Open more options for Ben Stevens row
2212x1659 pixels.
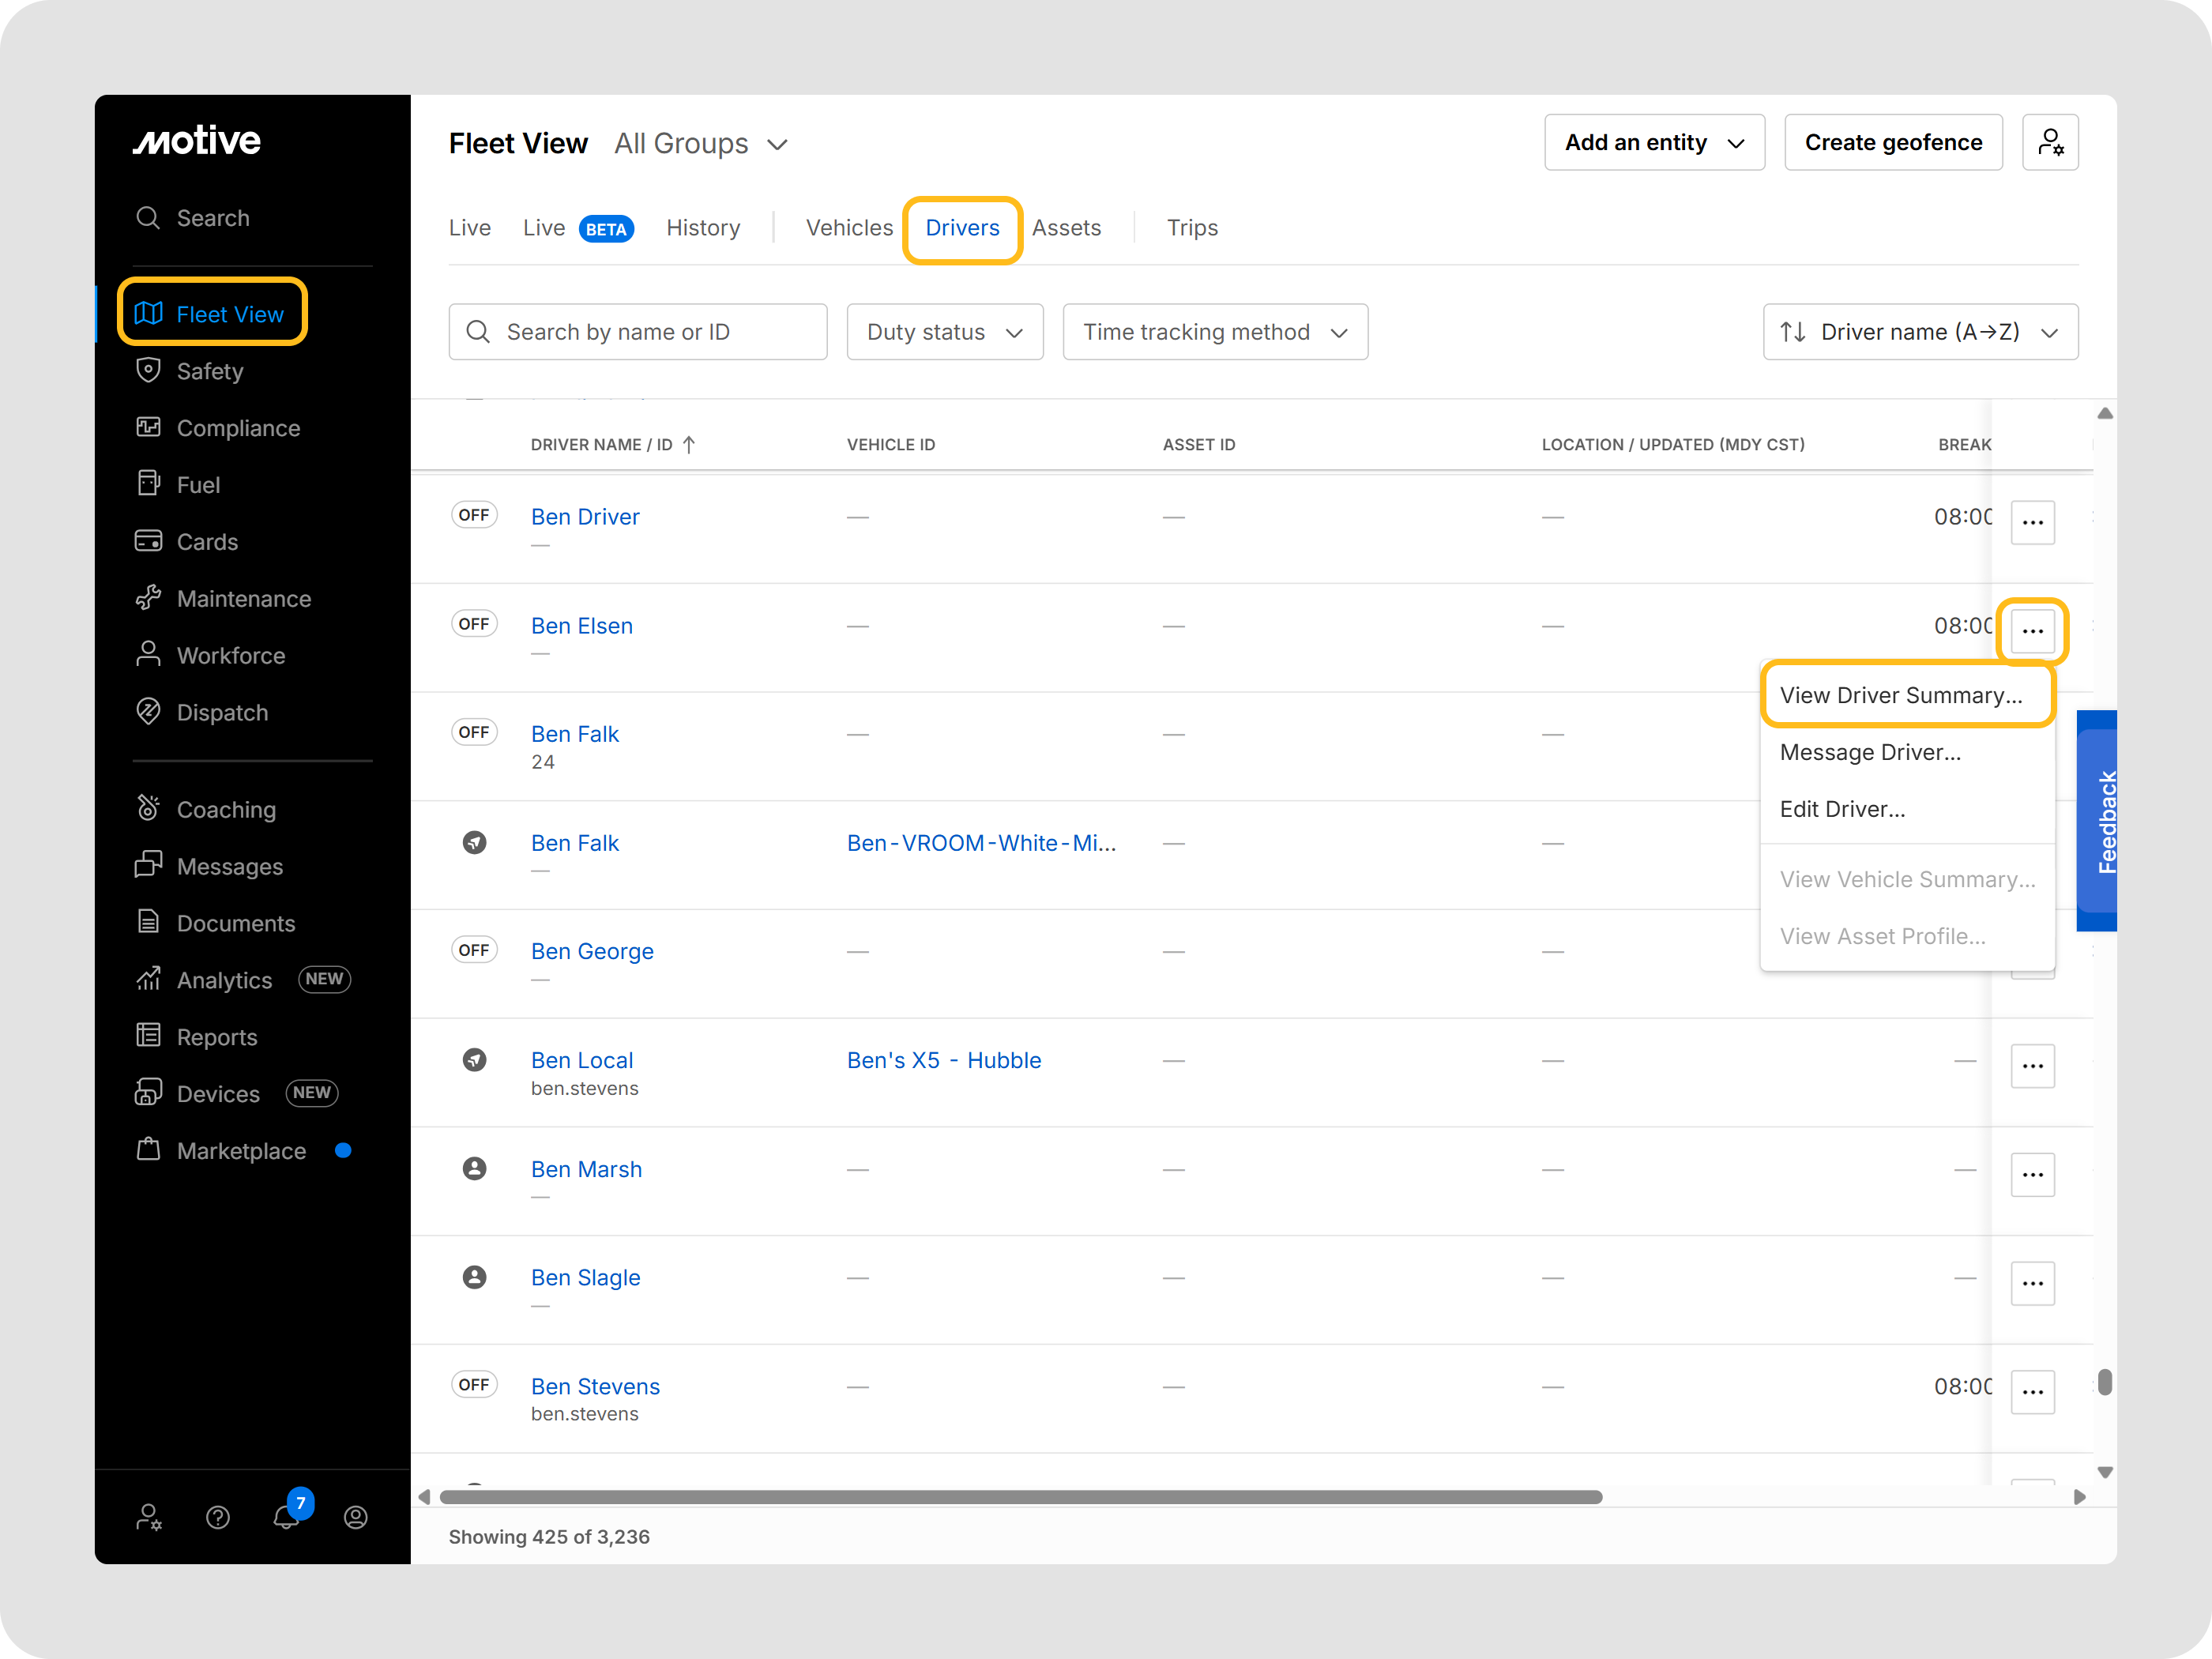pyautogui.click(x=2031, y=1391)
